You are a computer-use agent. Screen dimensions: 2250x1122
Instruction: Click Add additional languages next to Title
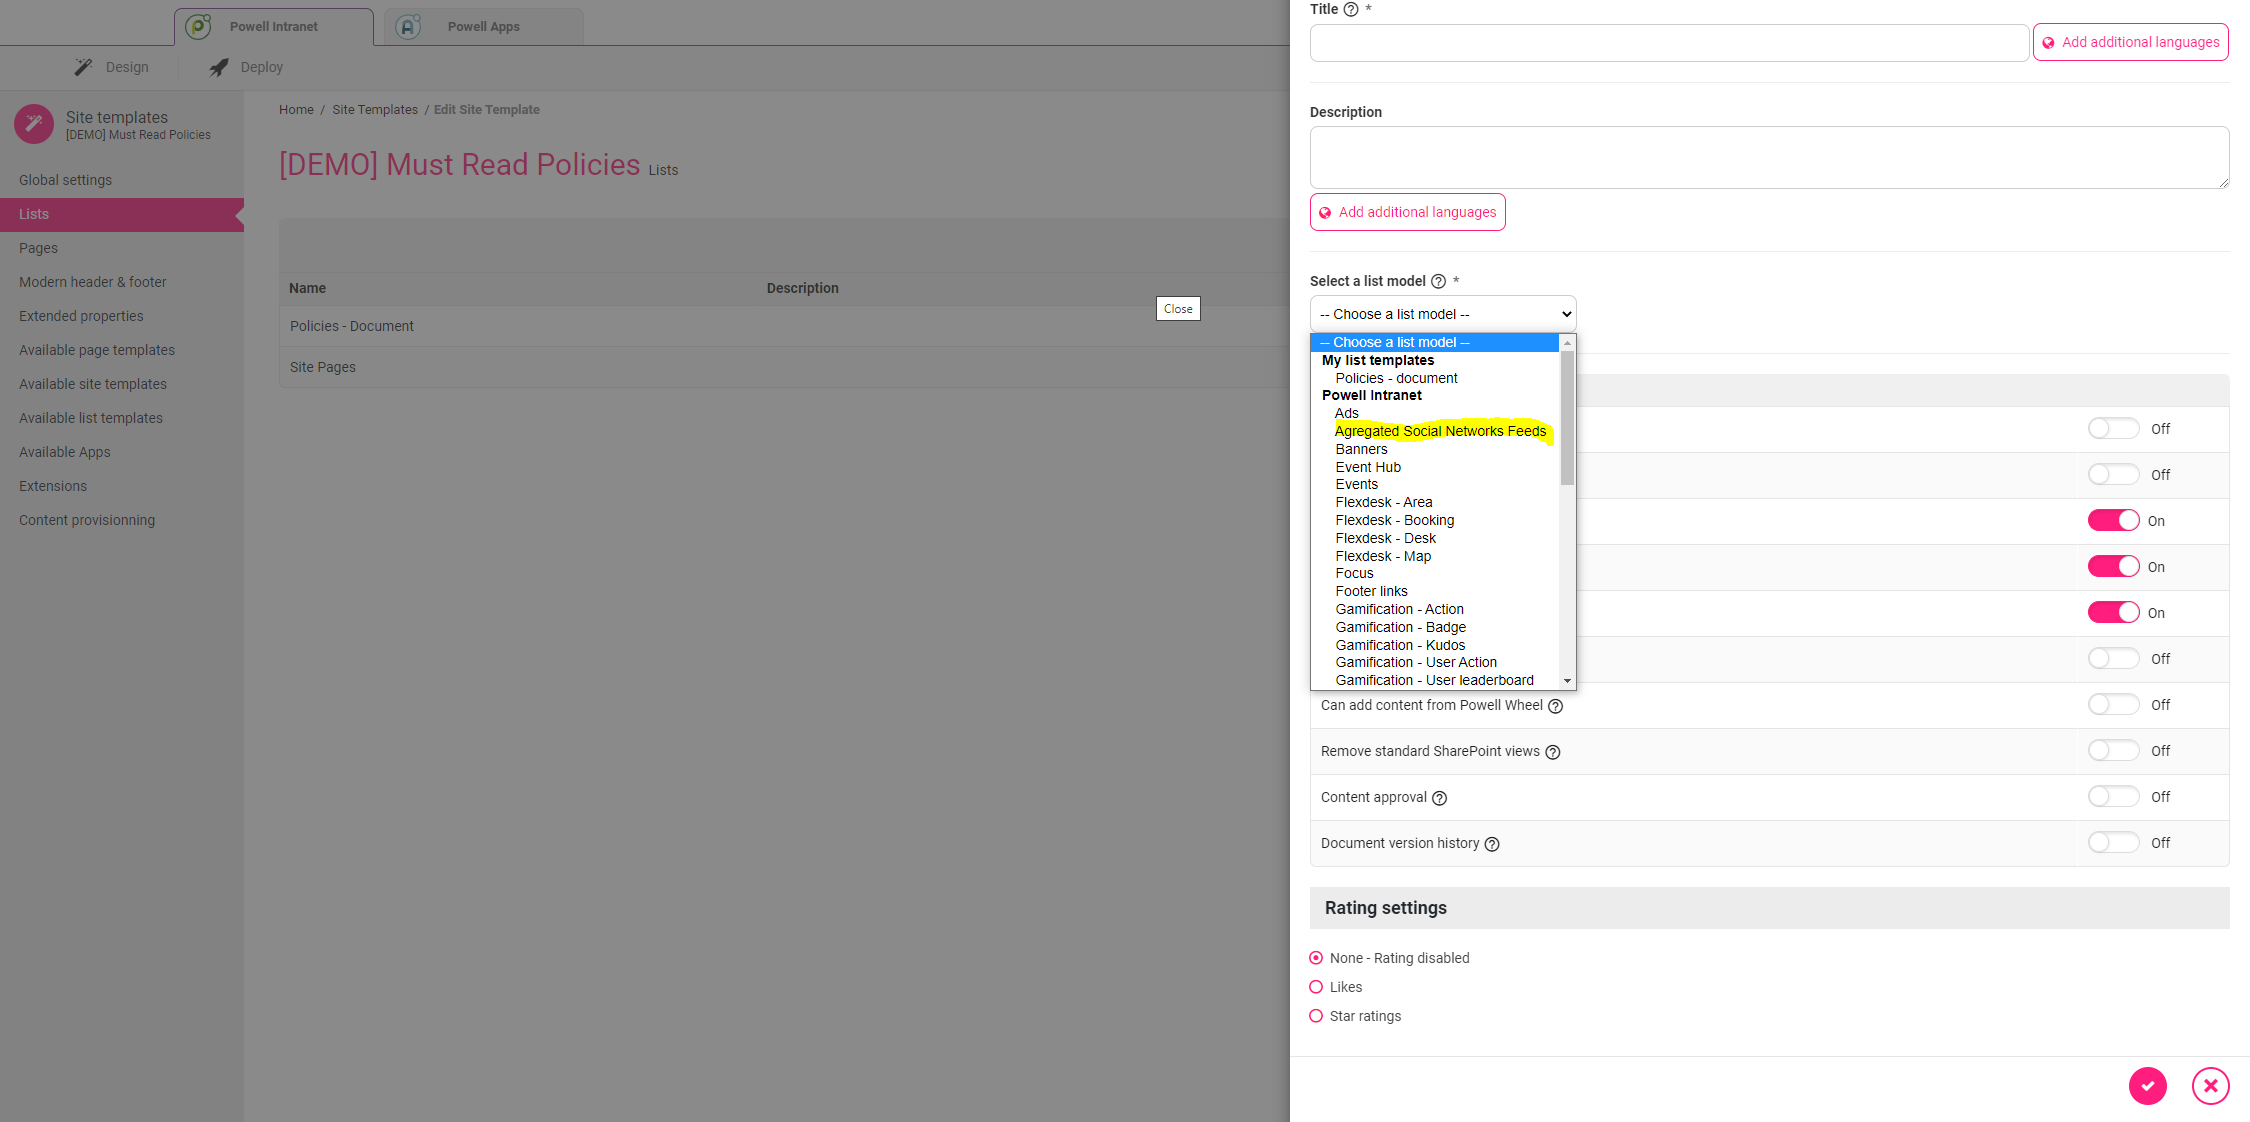point(2130,42)
